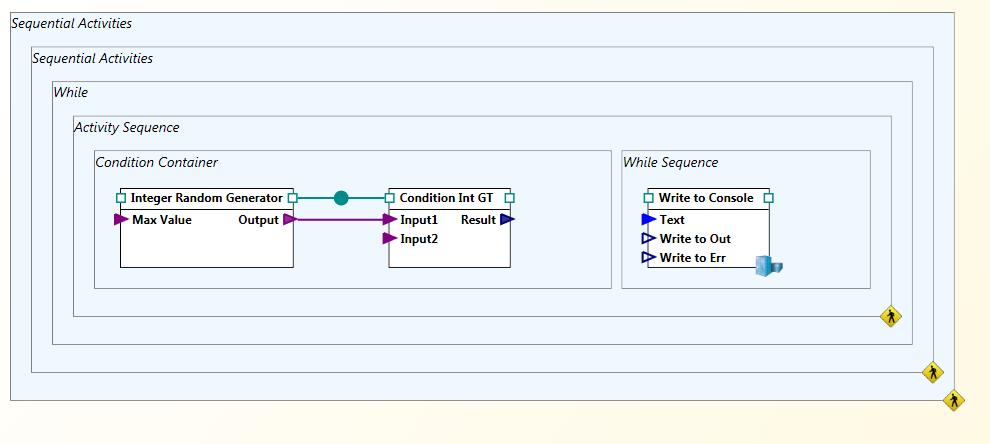Click the Output port arrow of Integer Random Generator

pyautogui.click(x=290, y=219)
